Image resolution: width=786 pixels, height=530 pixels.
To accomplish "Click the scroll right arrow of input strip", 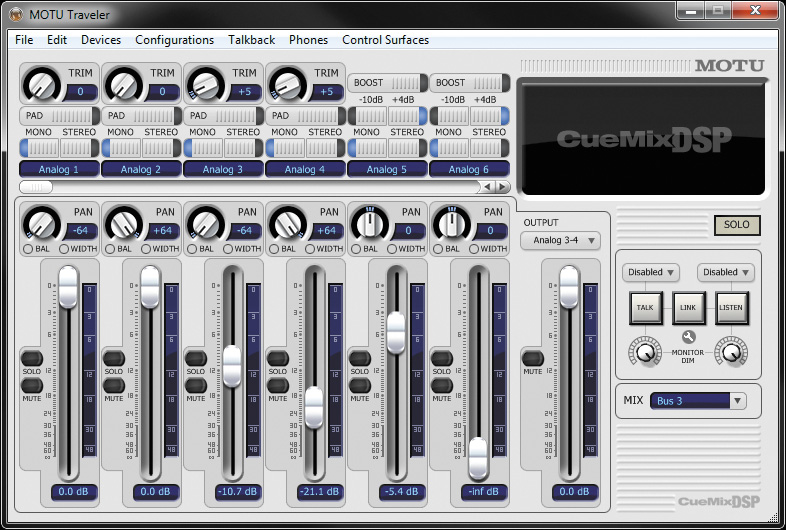I will pyautogui.click(x=502, y=187).
